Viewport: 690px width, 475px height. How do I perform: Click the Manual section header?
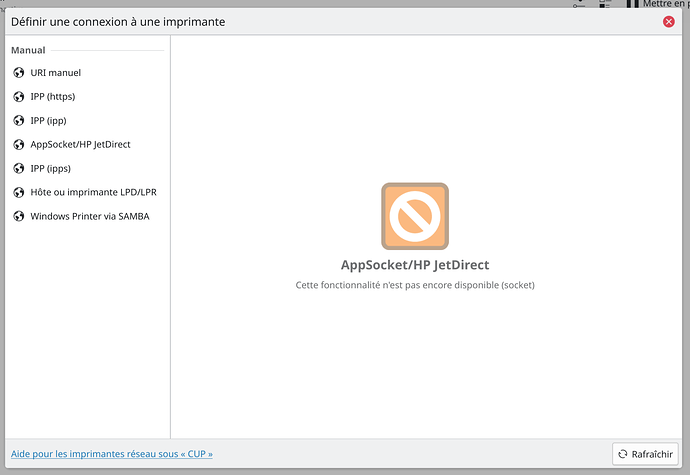click(x=28, y=50)
